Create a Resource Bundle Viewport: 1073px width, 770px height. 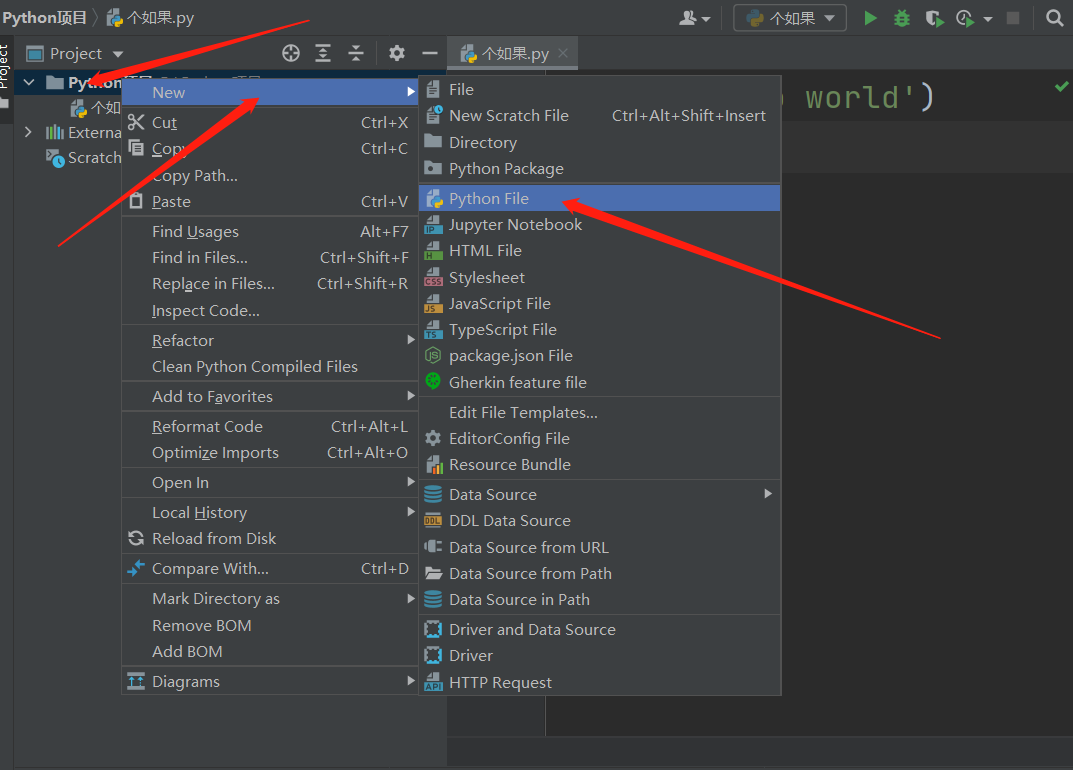point(599,465)
